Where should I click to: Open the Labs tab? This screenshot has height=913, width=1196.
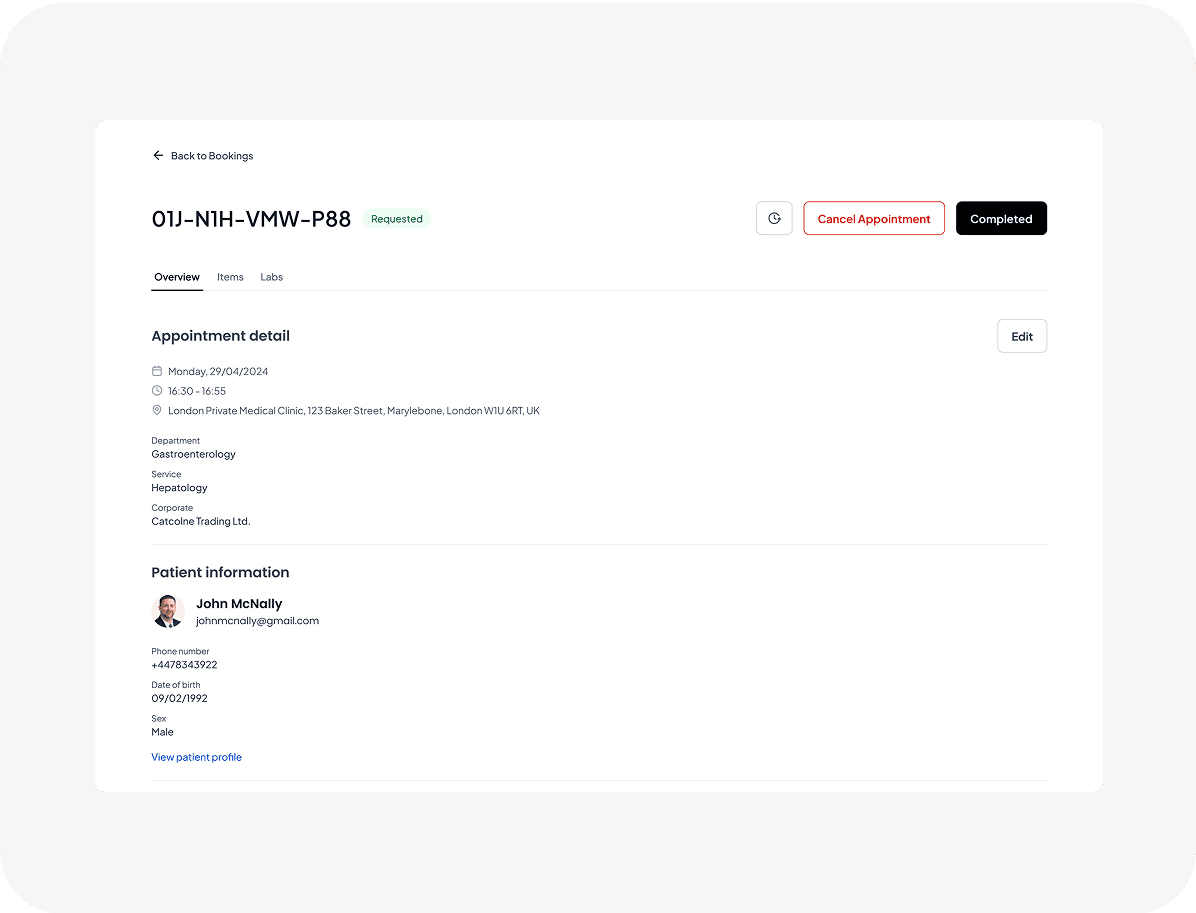click(x=272, y=277)
